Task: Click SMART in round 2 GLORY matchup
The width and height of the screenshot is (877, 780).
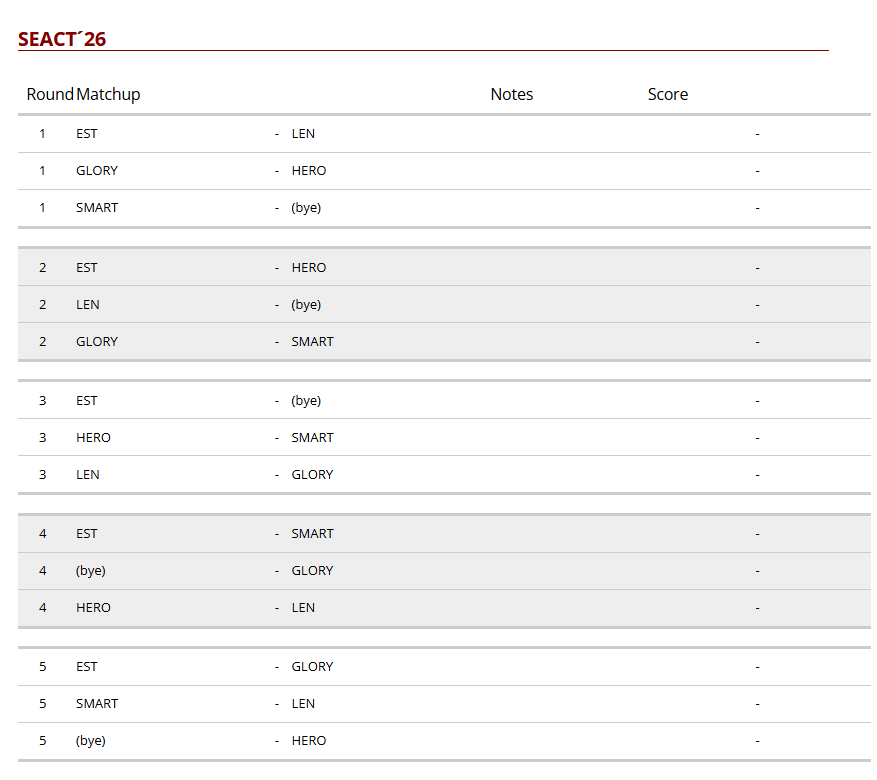Action: [312, 342]
